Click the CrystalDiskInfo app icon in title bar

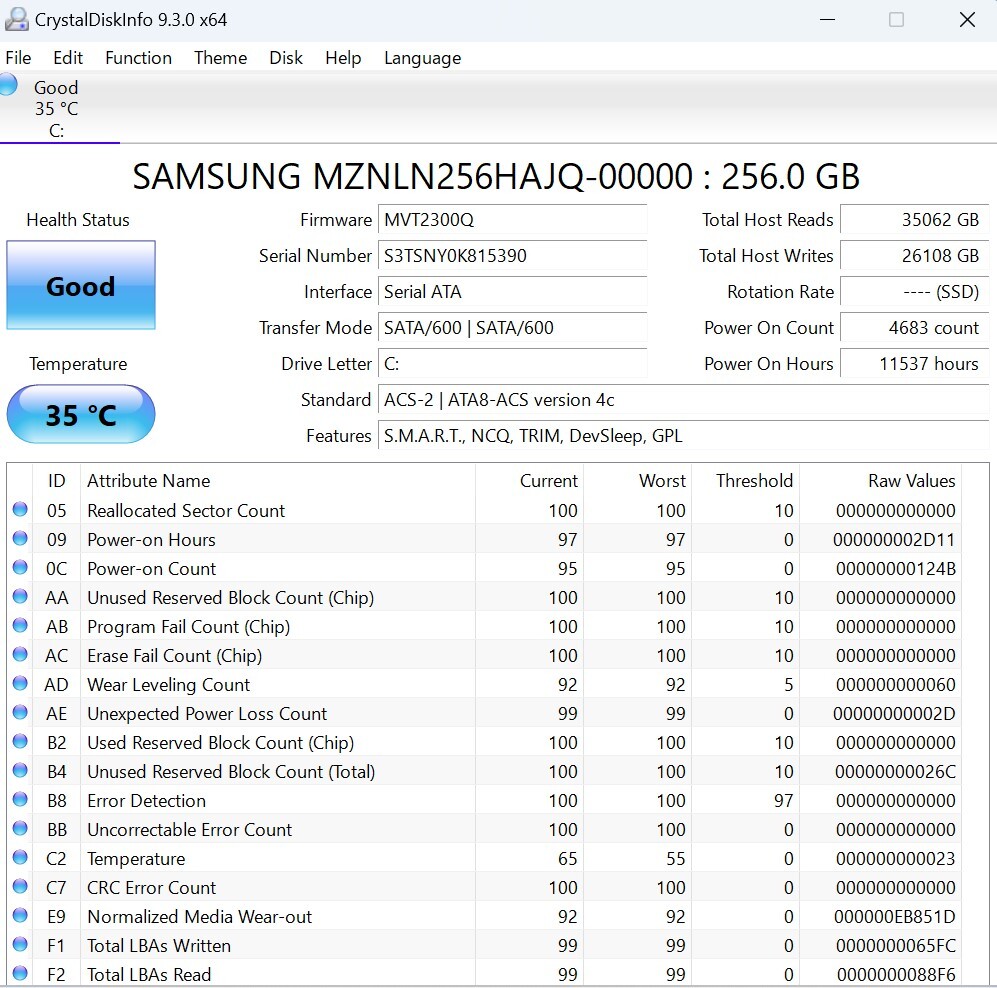[17, 19]
